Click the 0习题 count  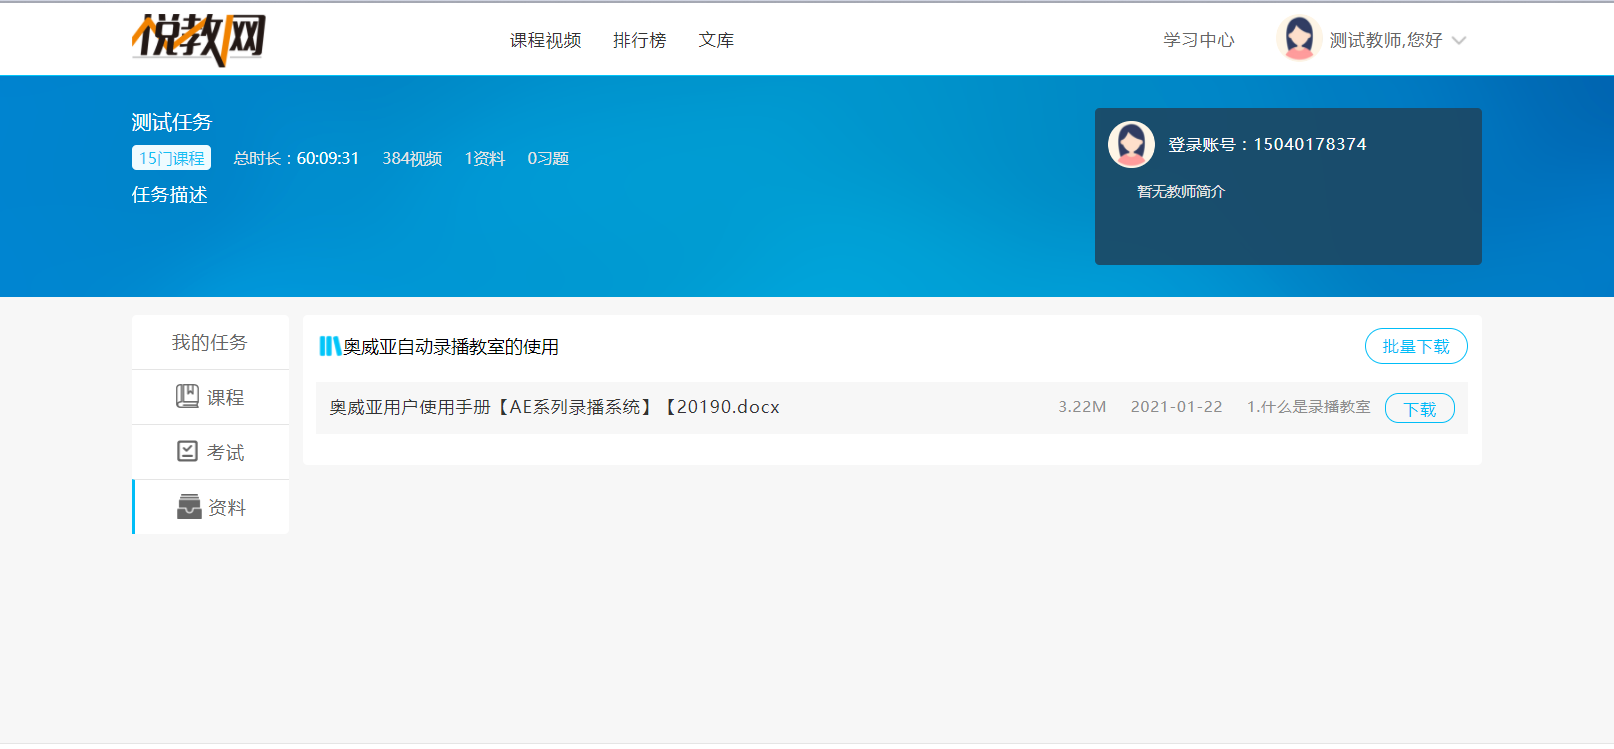[548, 158]
